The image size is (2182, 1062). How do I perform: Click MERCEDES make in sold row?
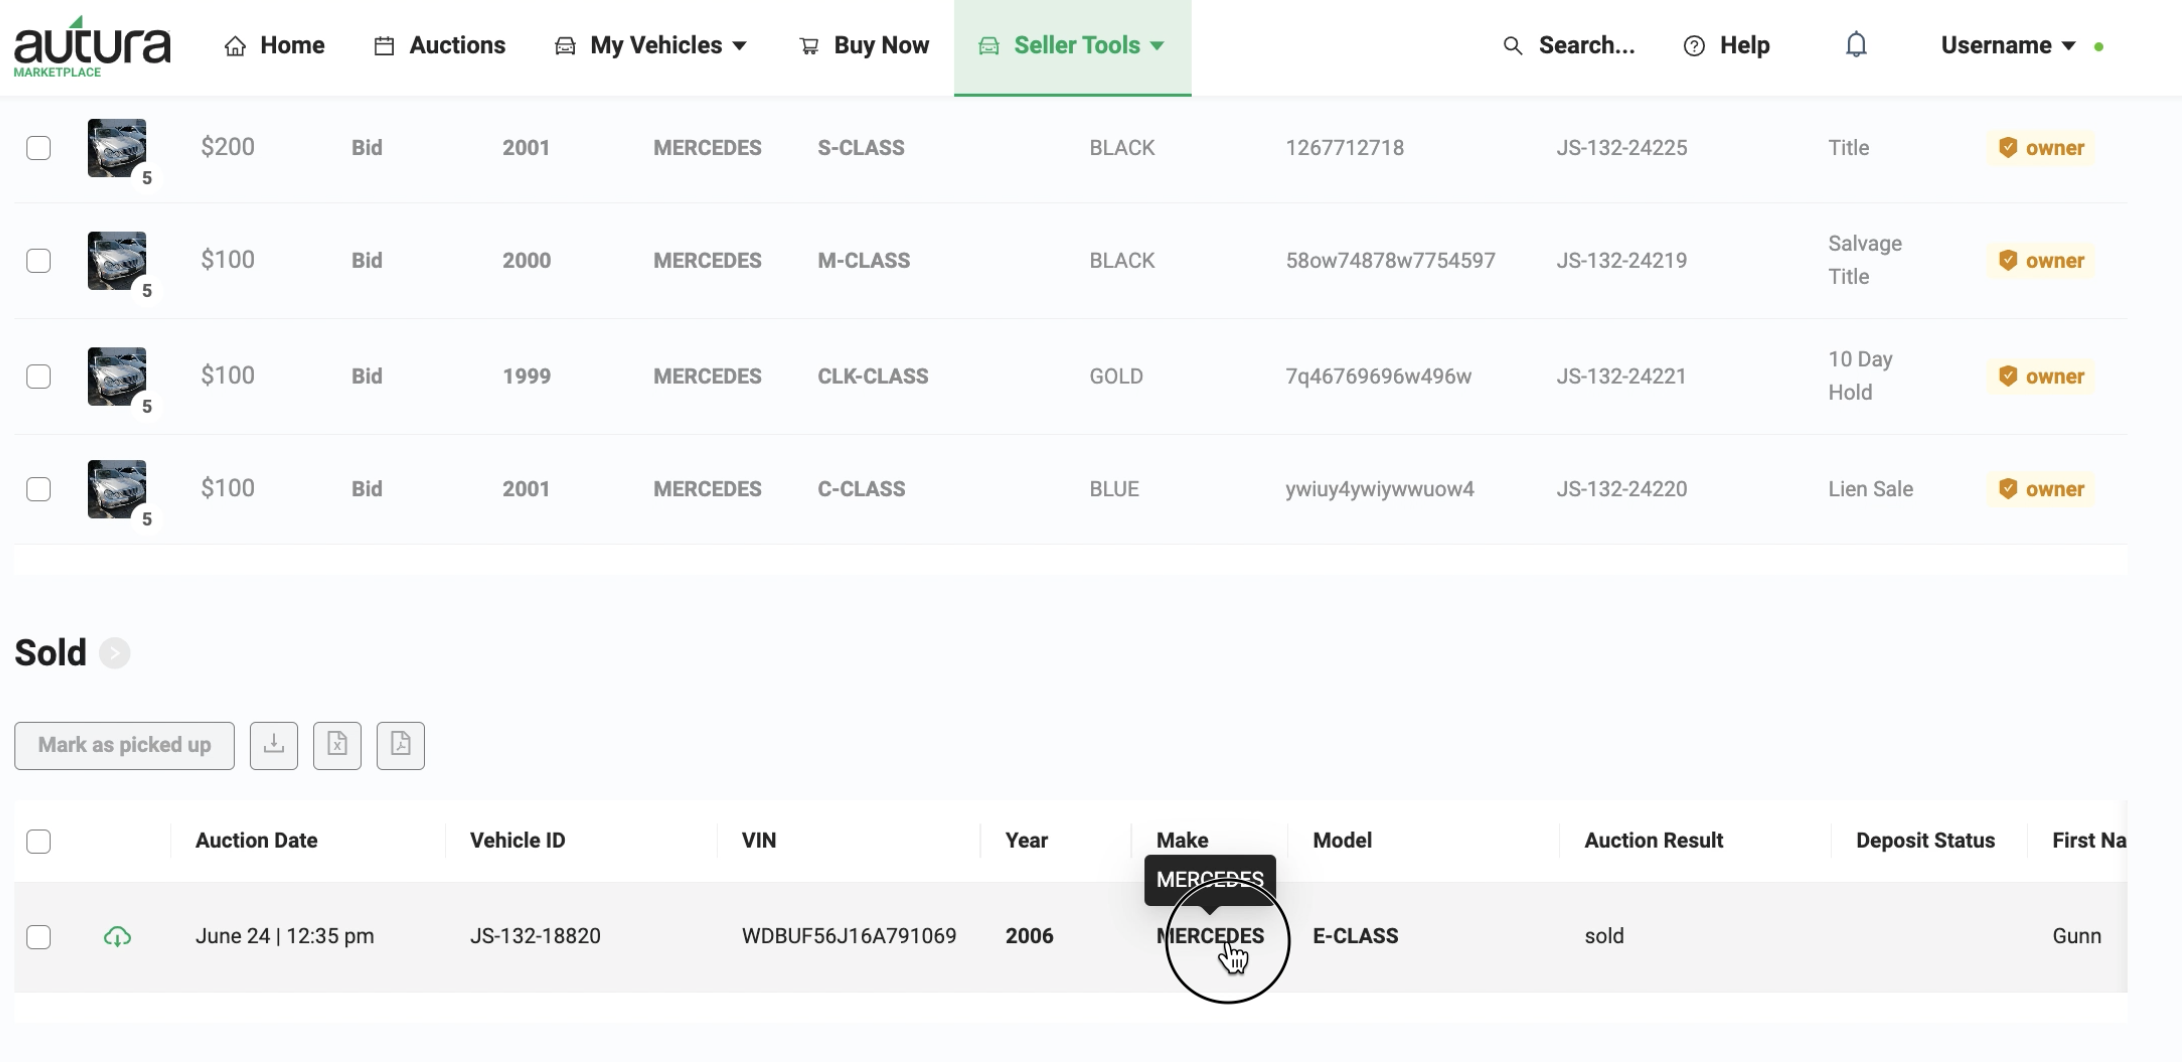tap(1210, 936)
